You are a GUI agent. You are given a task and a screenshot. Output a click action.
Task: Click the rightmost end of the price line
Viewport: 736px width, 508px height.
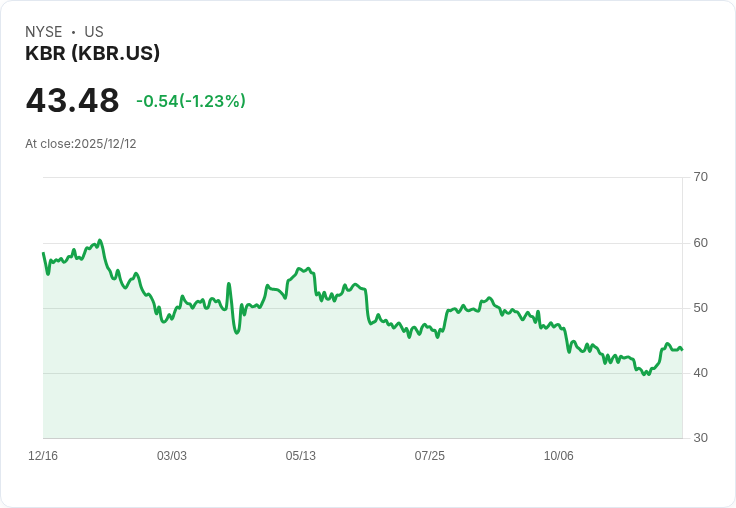pos(682,349)
